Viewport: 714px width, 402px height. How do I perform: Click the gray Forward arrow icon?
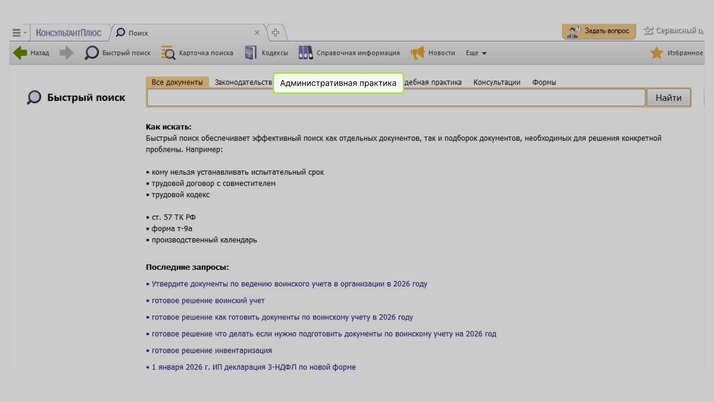coord(66,53)
